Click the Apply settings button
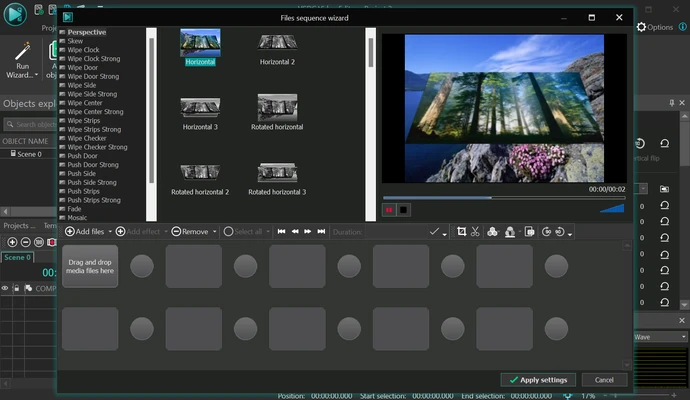Image resolution: width=690 pixels, height=400 pixels. [x=538, y=380]
